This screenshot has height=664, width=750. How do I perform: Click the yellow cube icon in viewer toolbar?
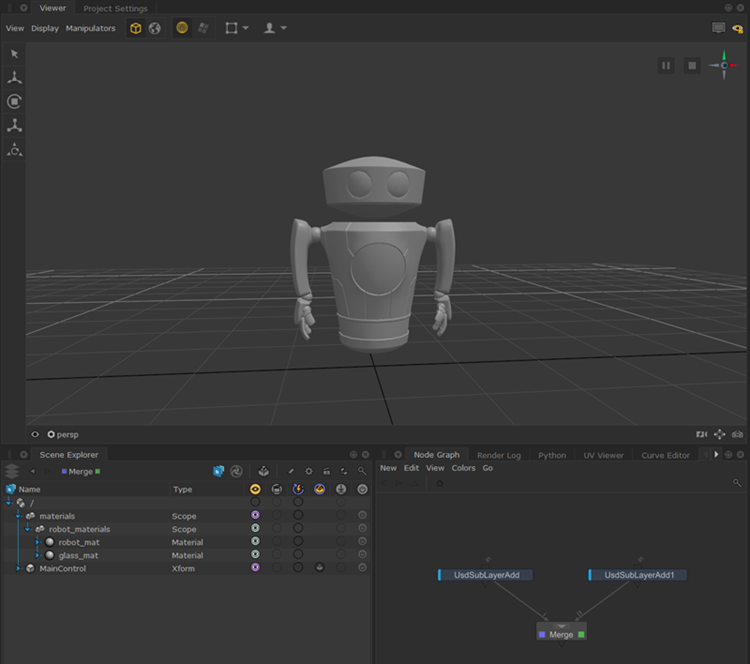tap(136, 28)
